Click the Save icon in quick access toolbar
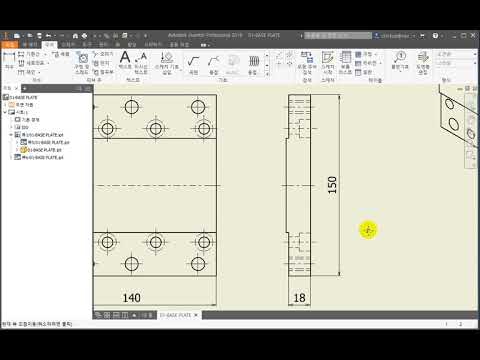480x360 pixels. [x=40, y=36]
